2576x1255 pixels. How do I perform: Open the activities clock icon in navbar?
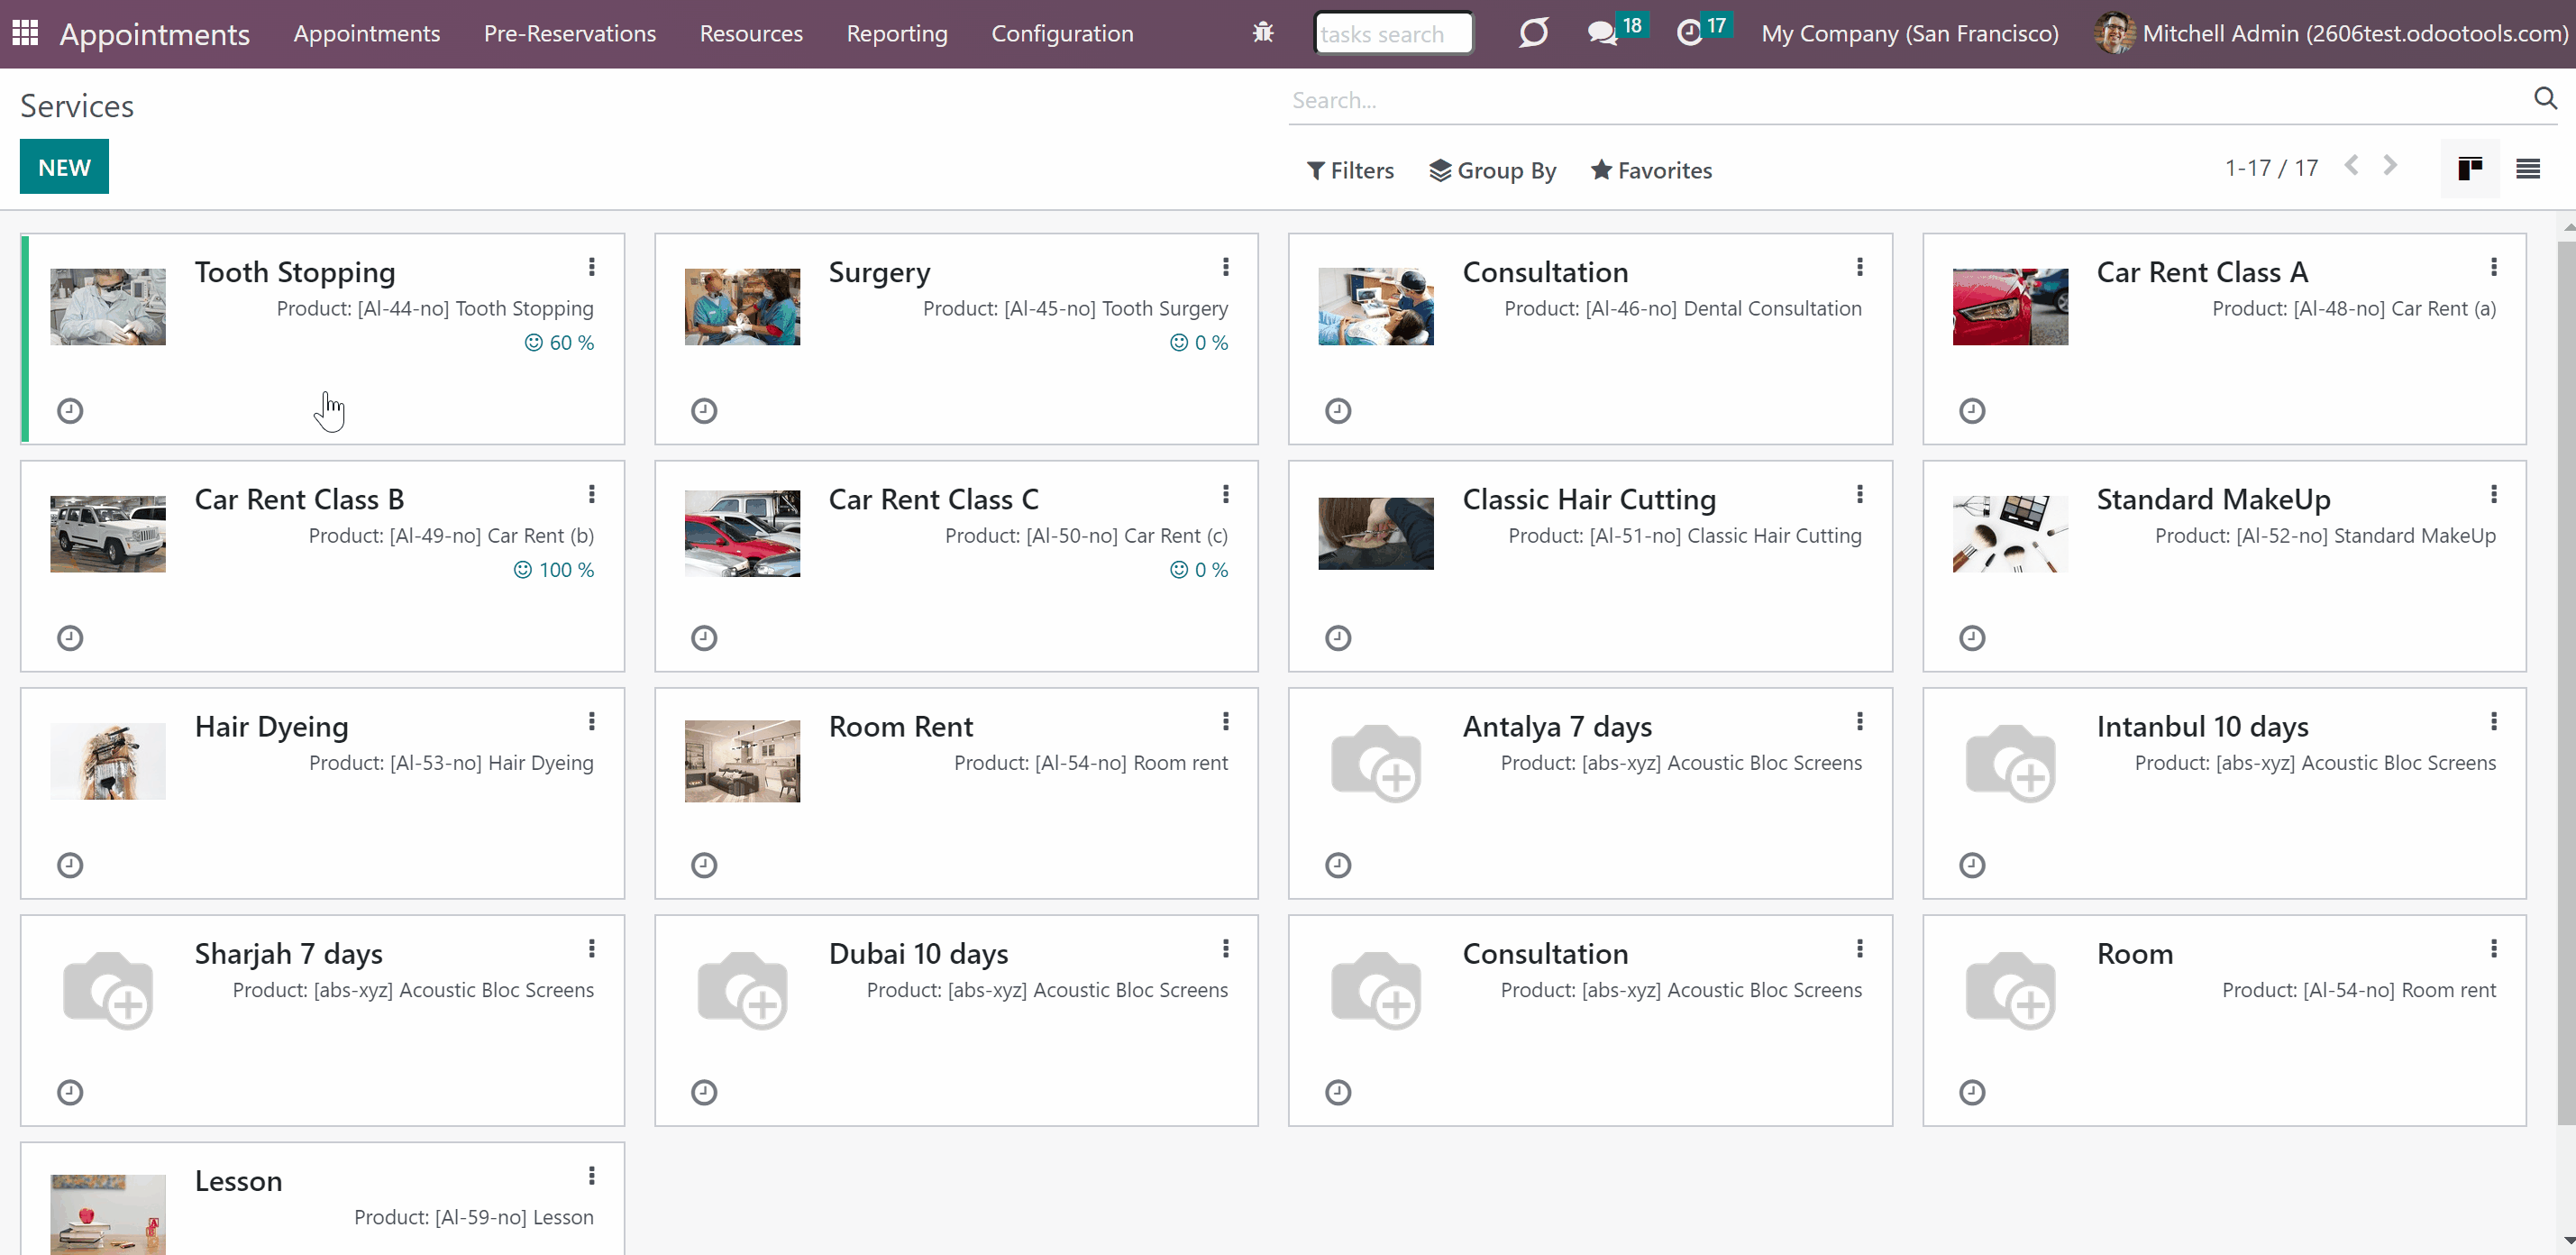pos(1689,33)
